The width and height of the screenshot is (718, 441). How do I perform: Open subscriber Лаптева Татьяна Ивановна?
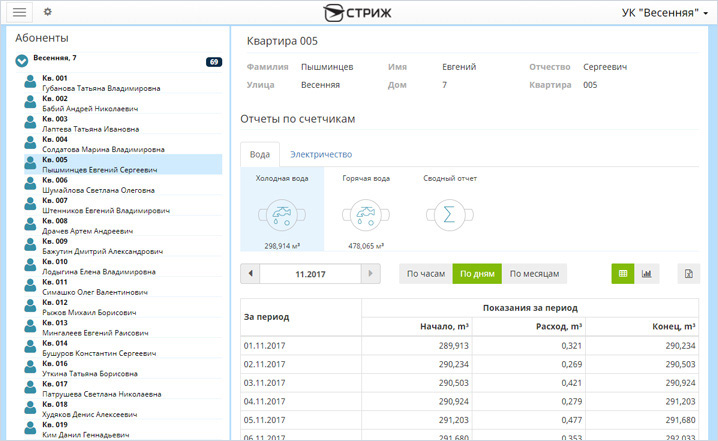[x=91, y=129]
